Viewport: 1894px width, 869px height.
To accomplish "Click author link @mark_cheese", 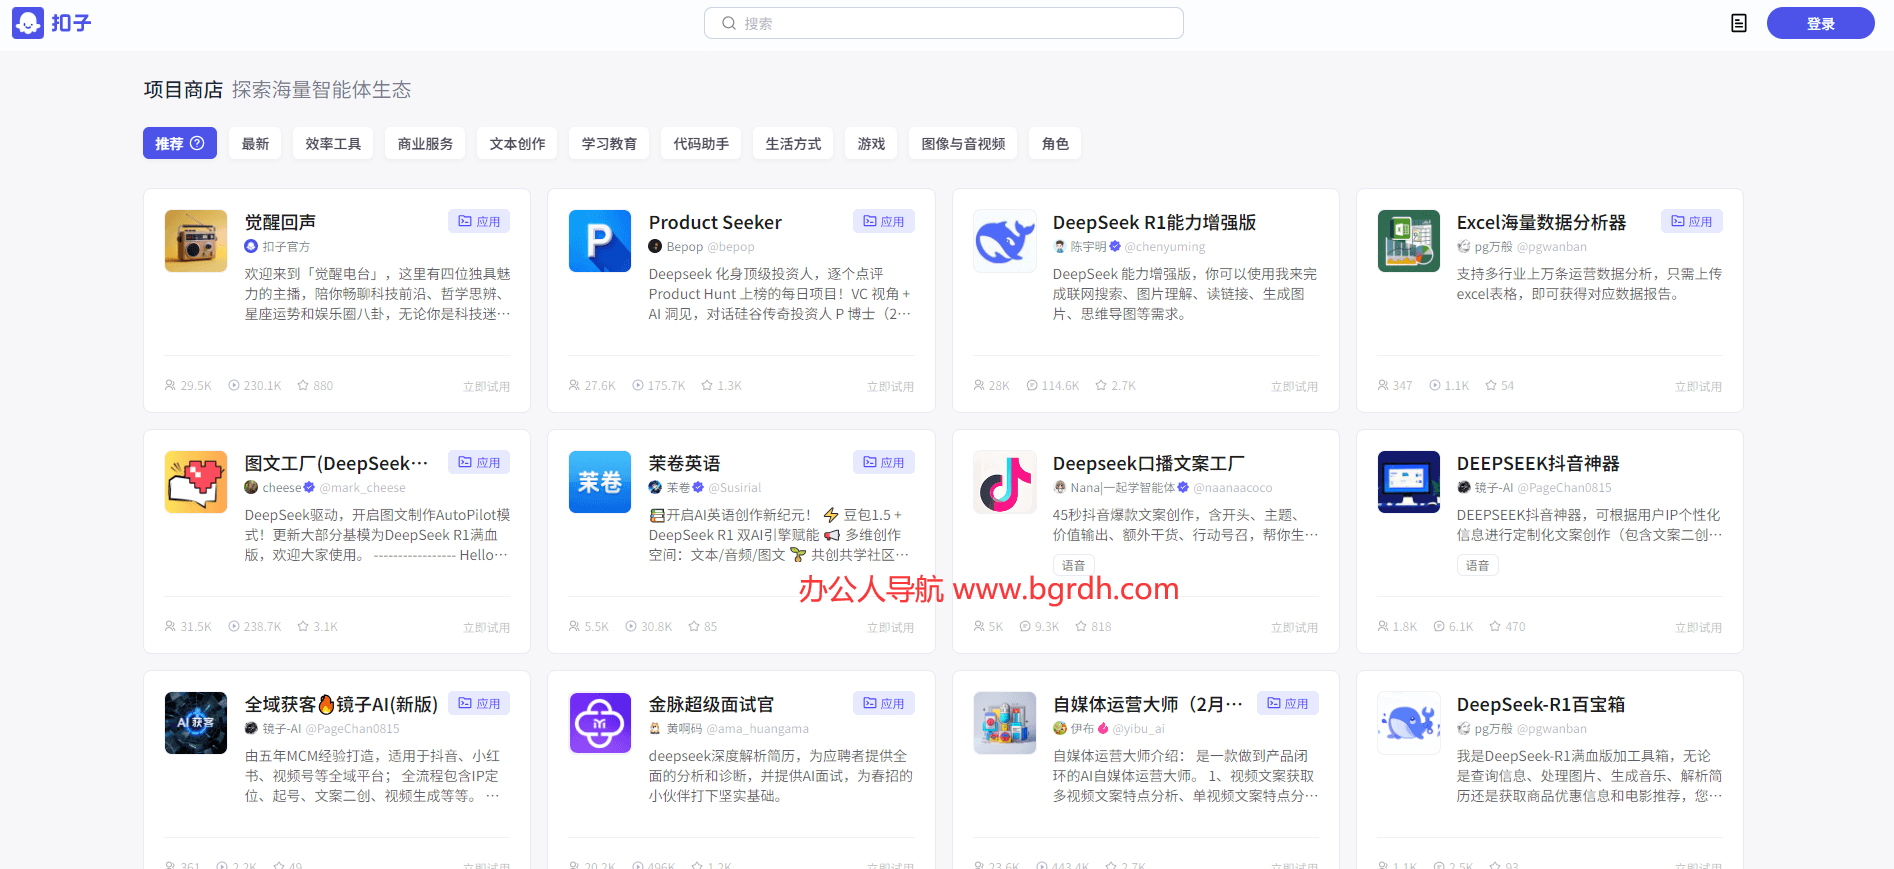I will (x=362, y=488).
